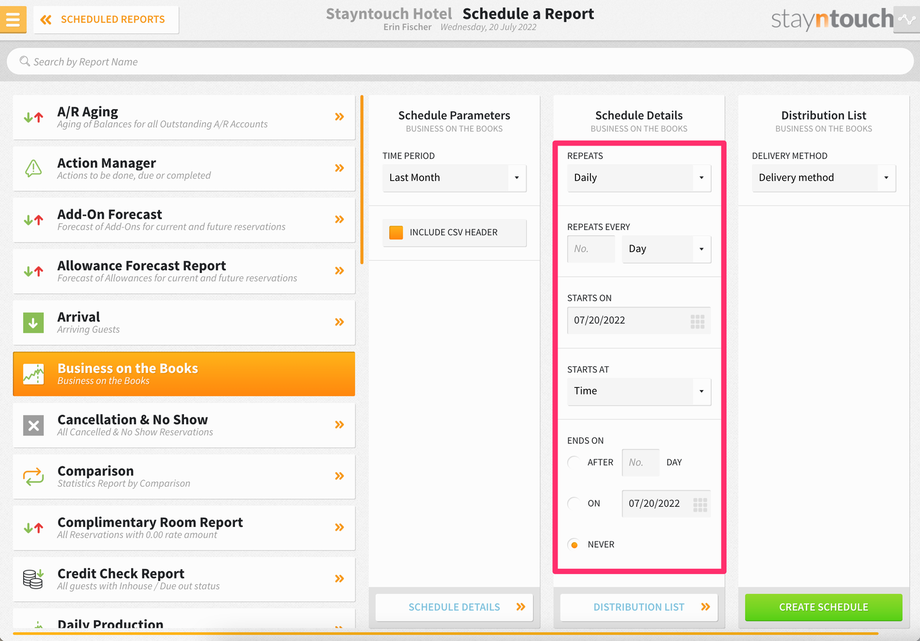Image resolution: width=920 pixels, height=641 pixels.
Task: Open the Add-On Forecast chevron
Action: coord(339,220)
